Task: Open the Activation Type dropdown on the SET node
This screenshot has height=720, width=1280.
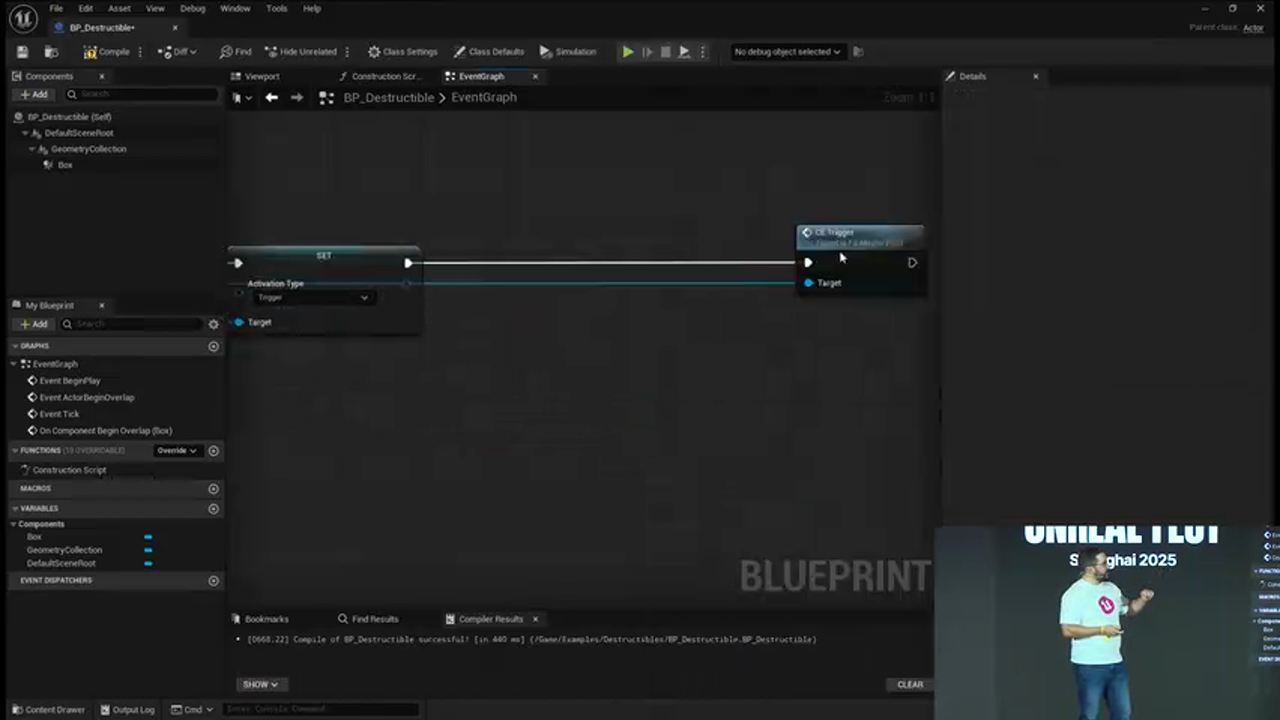Action: click(313, 297)
